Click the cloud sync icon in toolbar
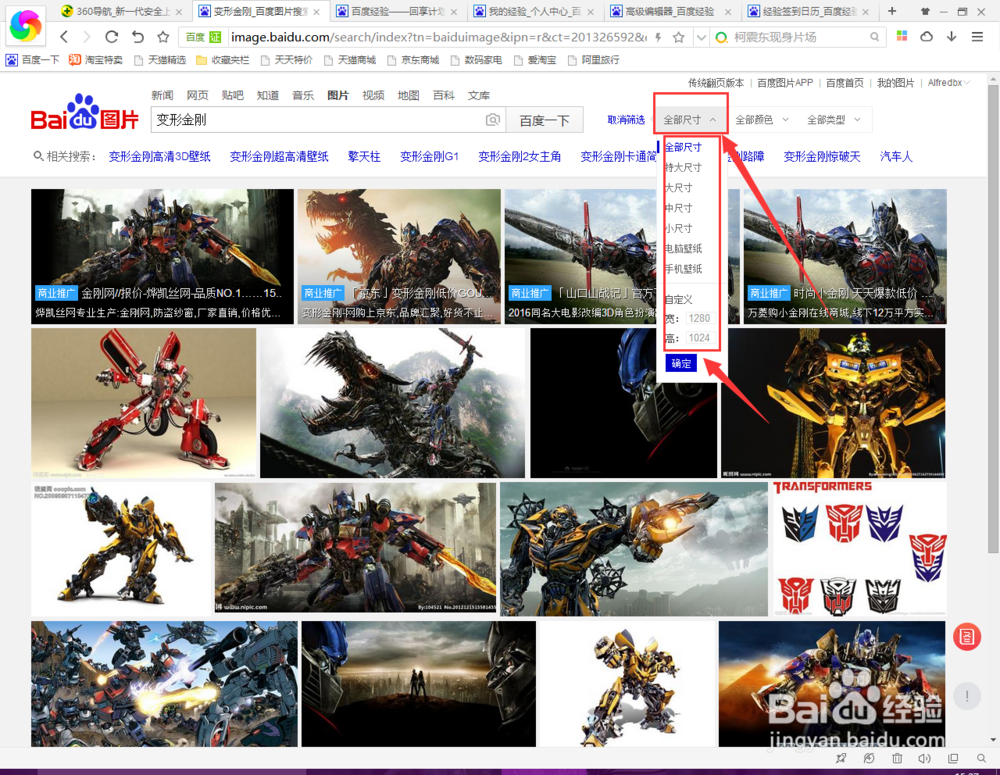 (927, 36)
